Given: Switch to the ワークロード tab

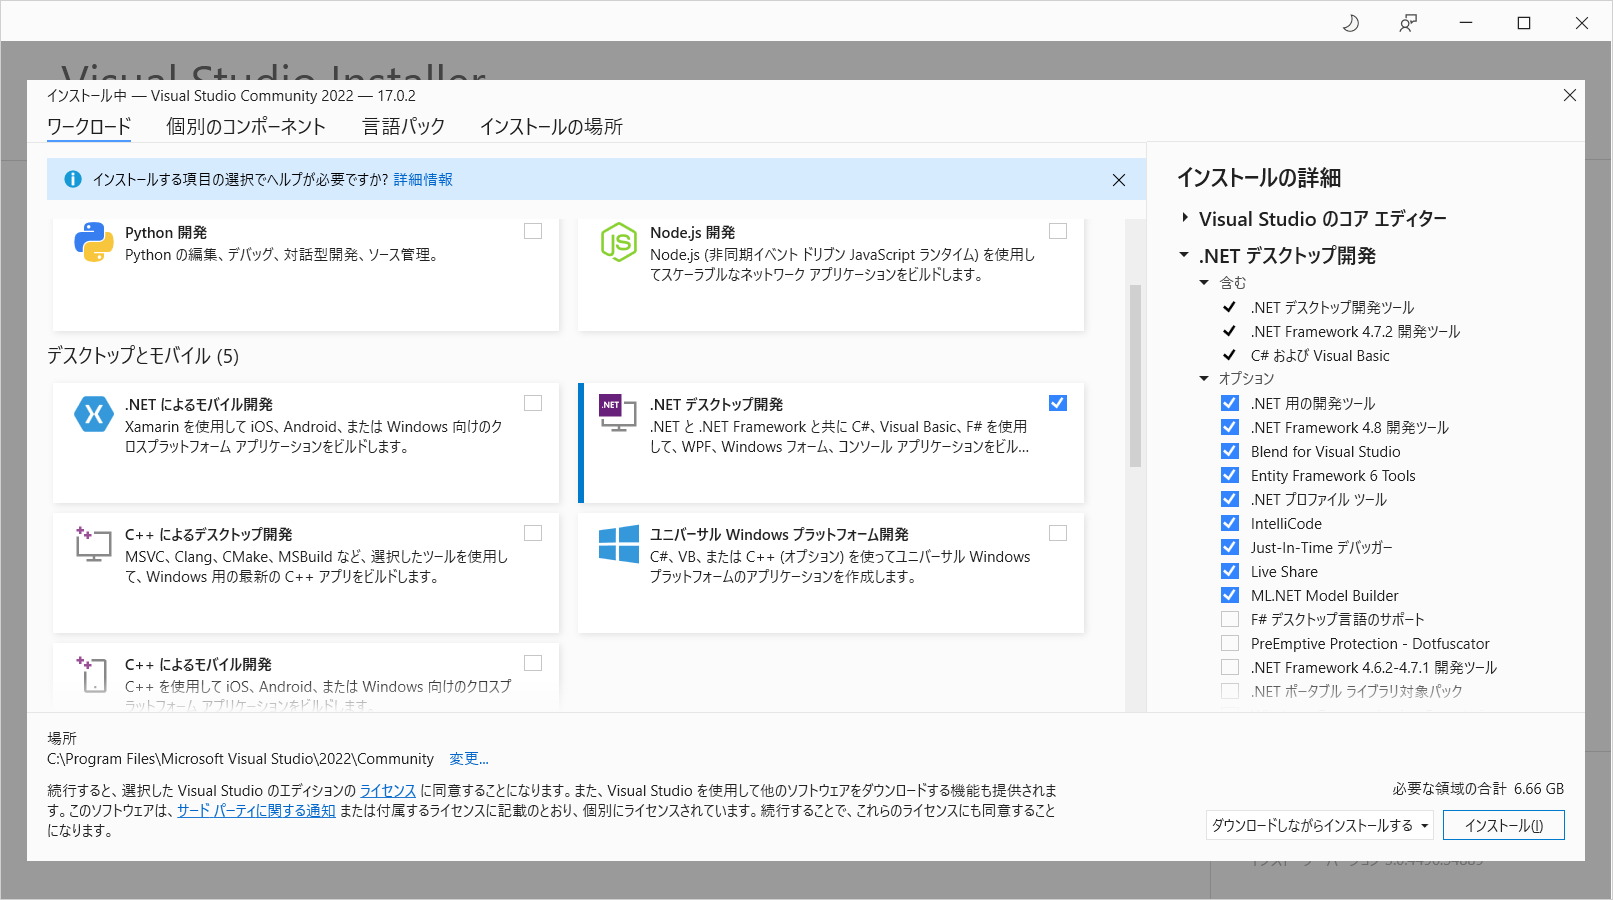Looking at the screenshot, I should 89,127.
